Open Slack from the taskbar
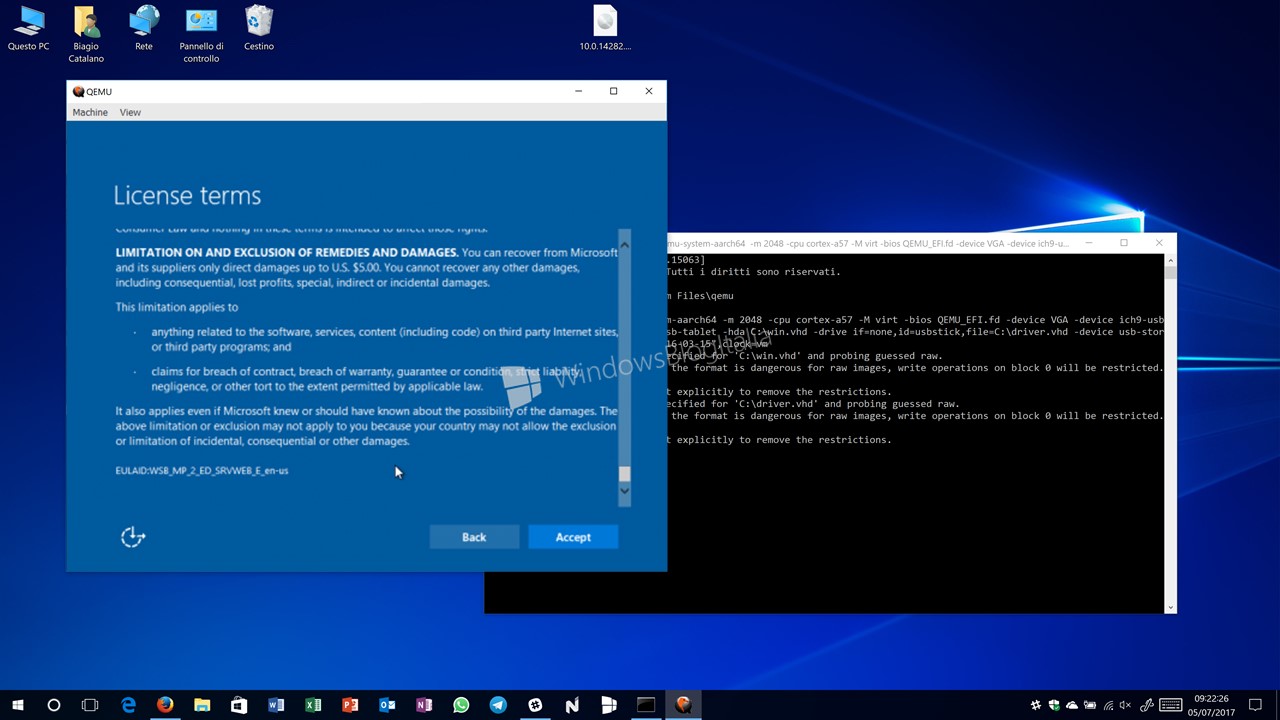Viewport: 1280px width, 720px height. pos(535,705)
